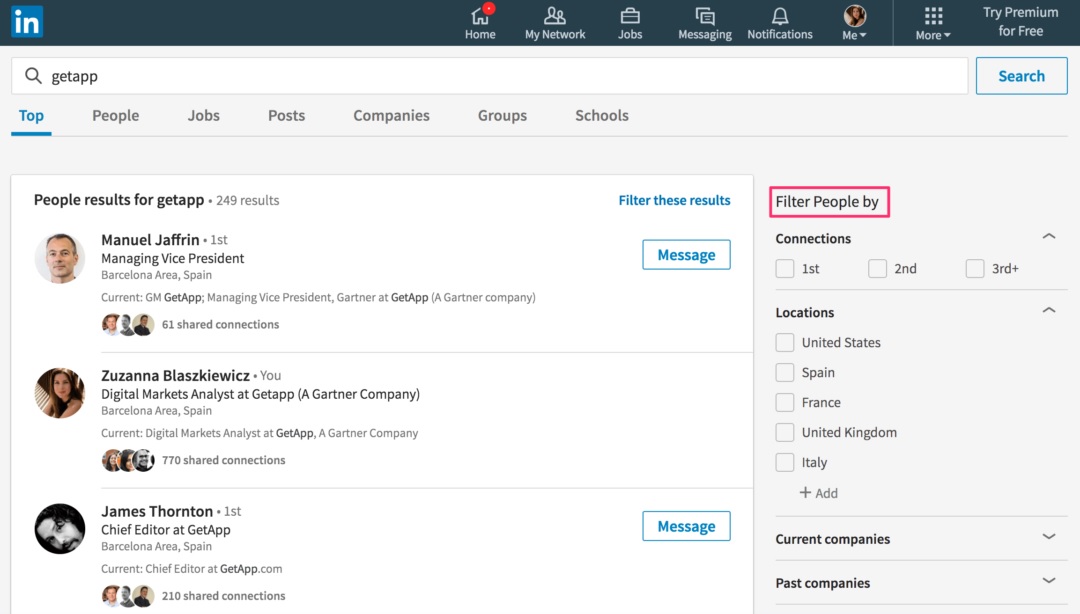Switch to the People tab
1080x614 pixels.
[116, 115]
